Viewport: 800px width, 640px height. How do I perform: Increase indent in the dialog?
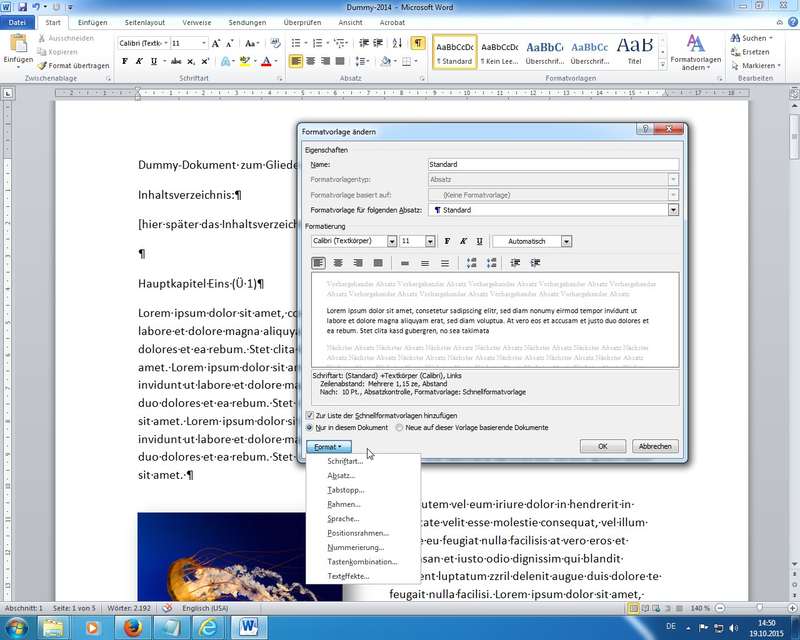coord(535,263)
